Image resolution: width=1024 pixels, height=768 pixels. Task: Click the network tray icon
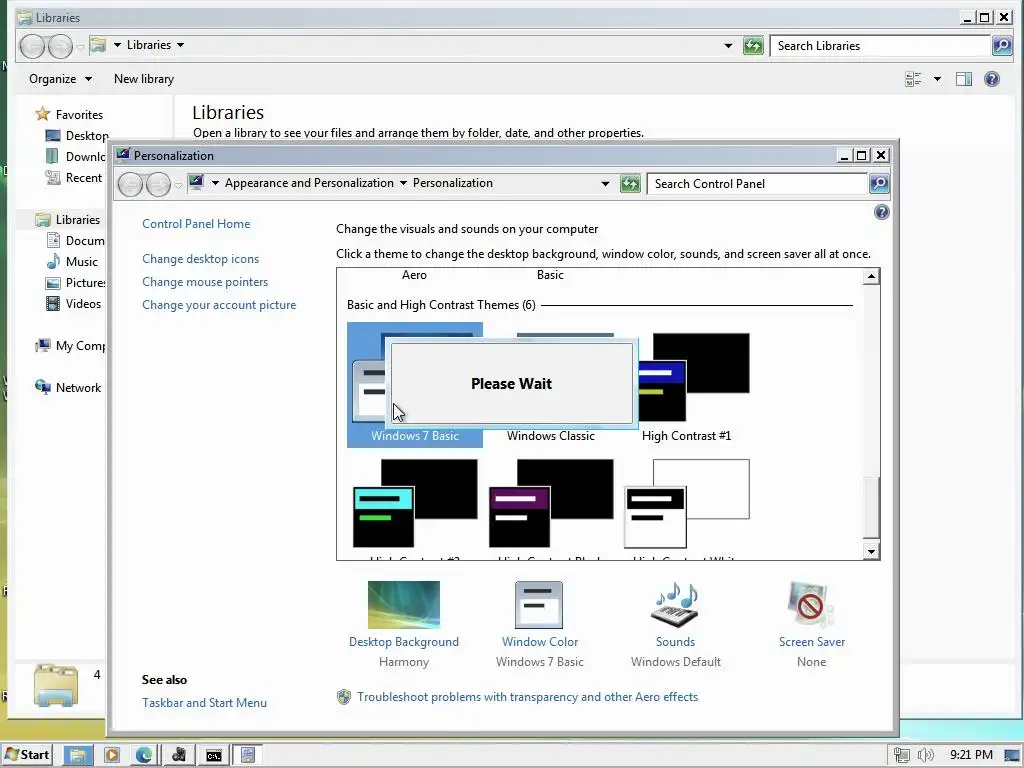tap(902, 755)
